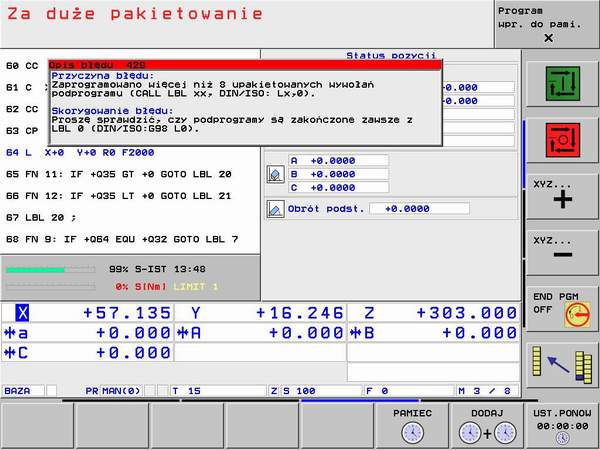Select the highlighted X axis label
The height and width of the screenshot is (450, 600).
tap(22, 313)
